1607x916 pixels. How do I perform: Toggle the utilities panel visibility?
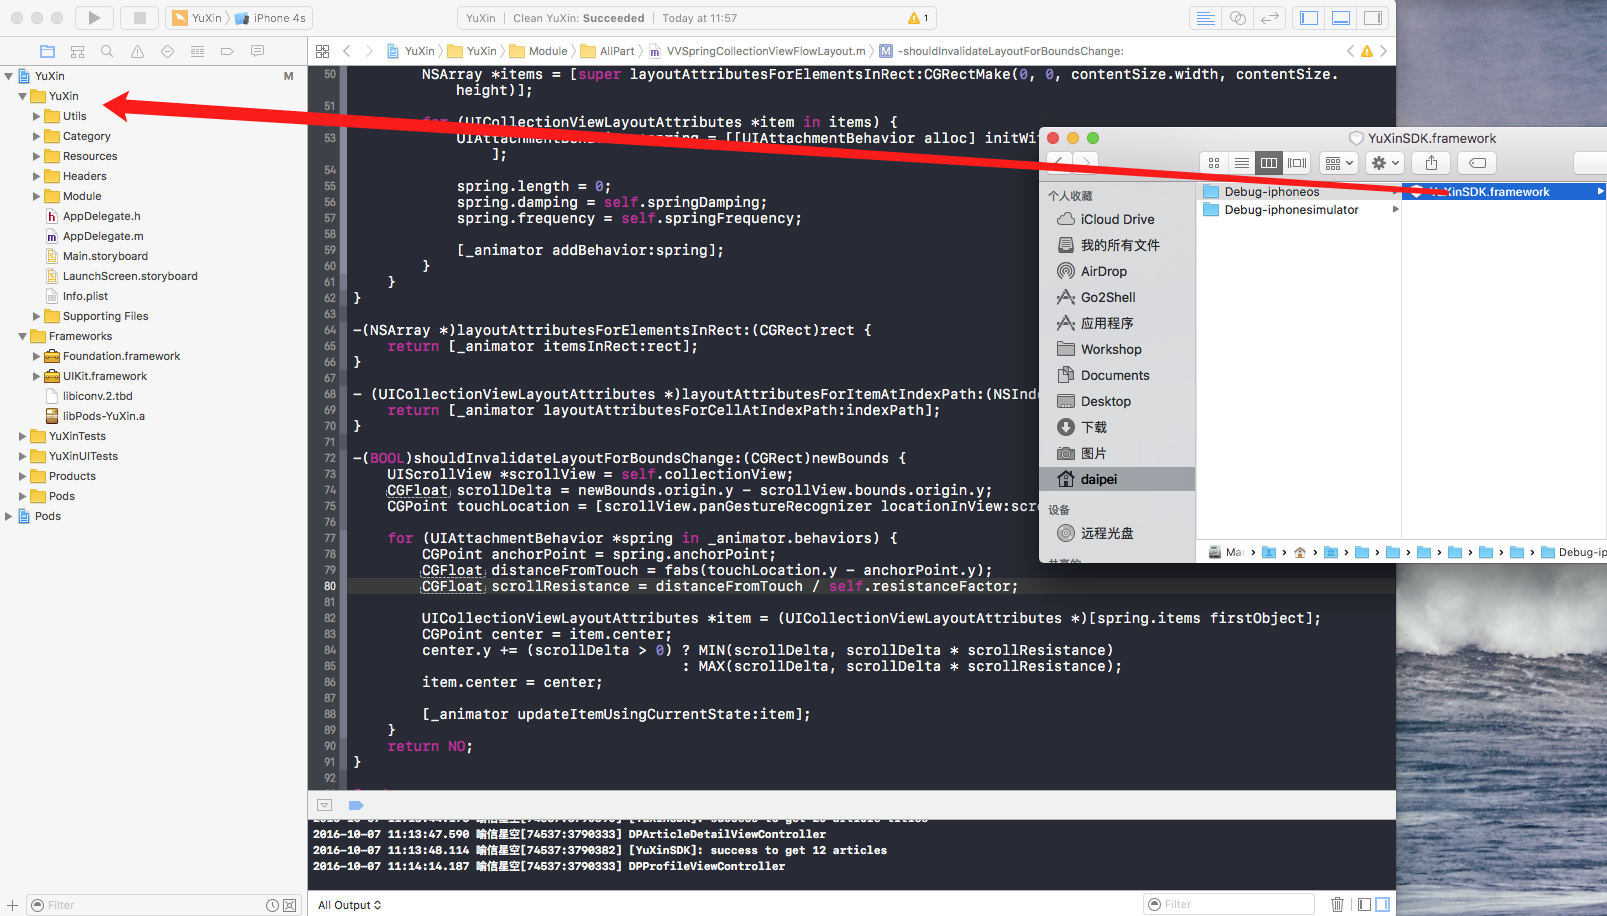pyautogui.click(x=1373, y=18)
